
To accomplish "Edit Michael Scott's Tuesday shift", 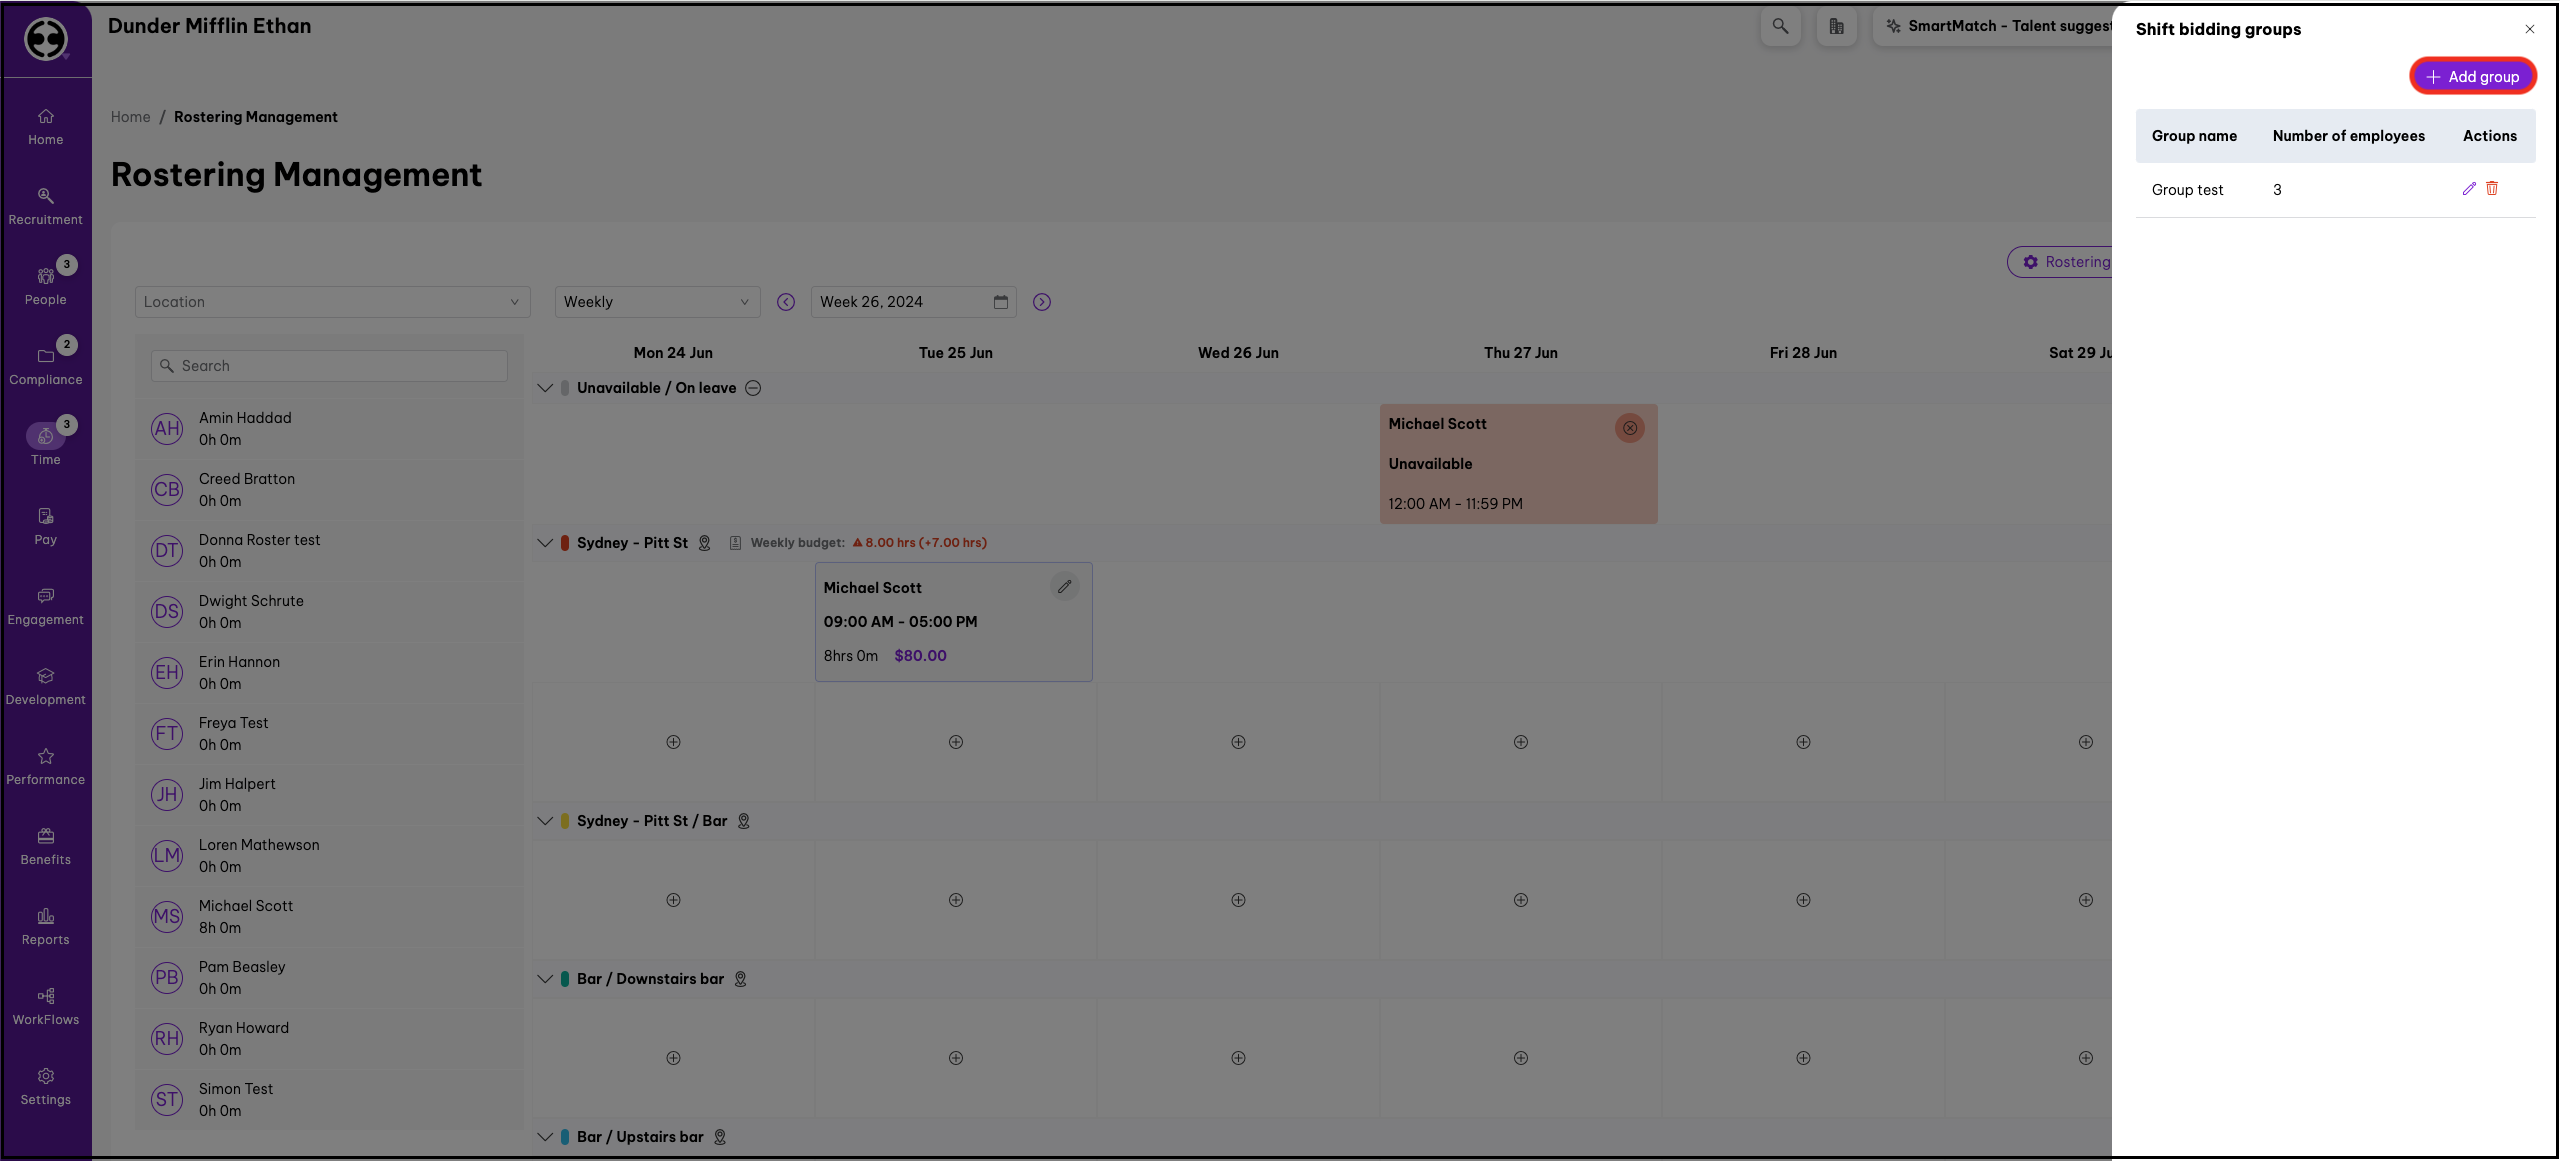I will 1064,587.
